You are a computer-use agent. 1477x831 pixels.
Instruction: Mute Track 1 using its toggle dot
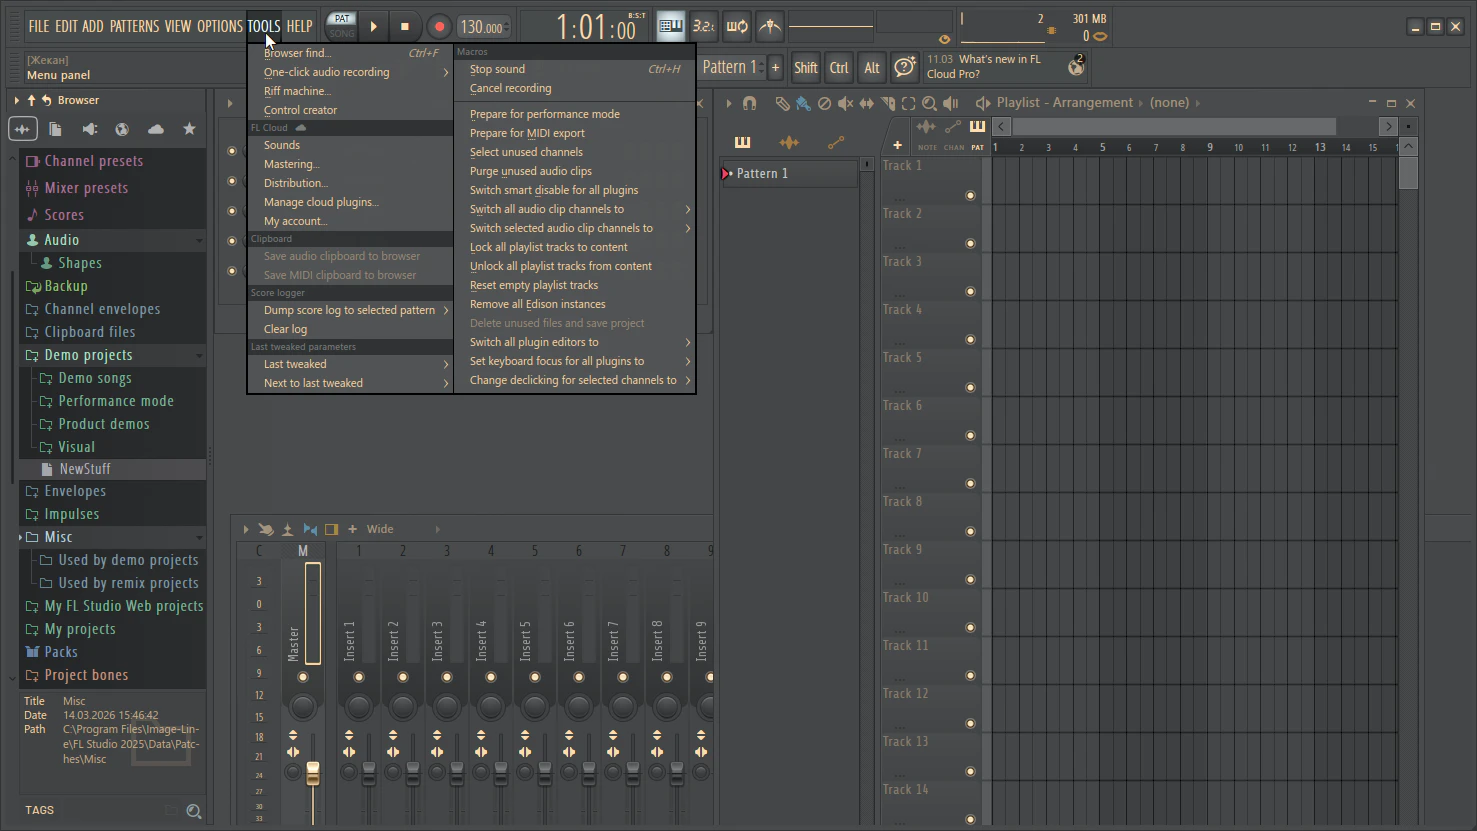pos(970,196)
